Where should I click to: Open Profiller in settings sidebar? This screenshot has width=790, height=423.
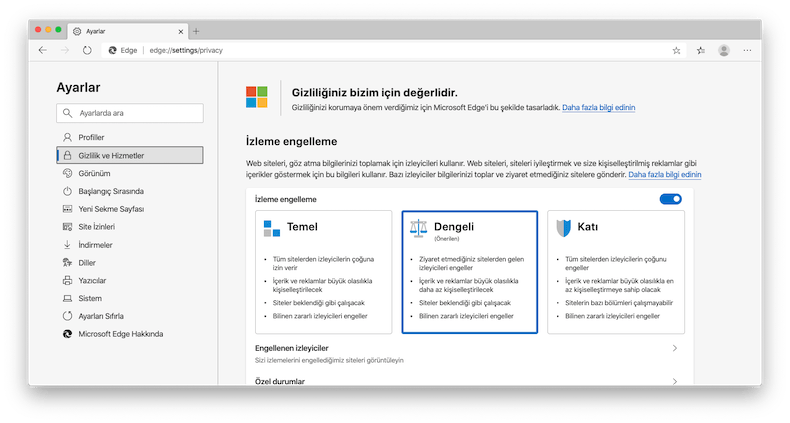tap(91, 137)
